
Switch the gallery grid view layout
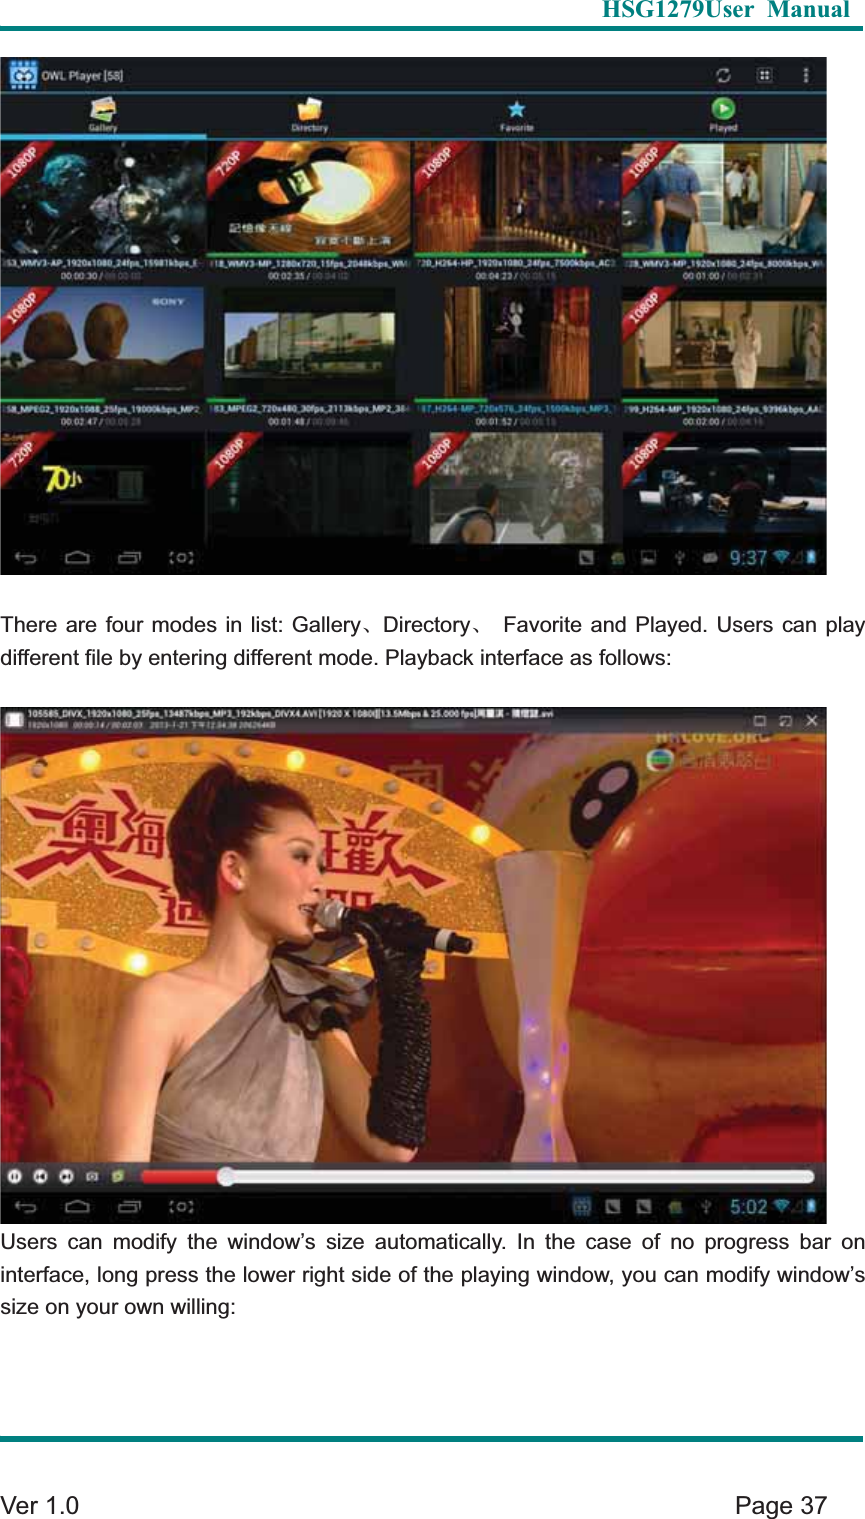click(764, 75)
